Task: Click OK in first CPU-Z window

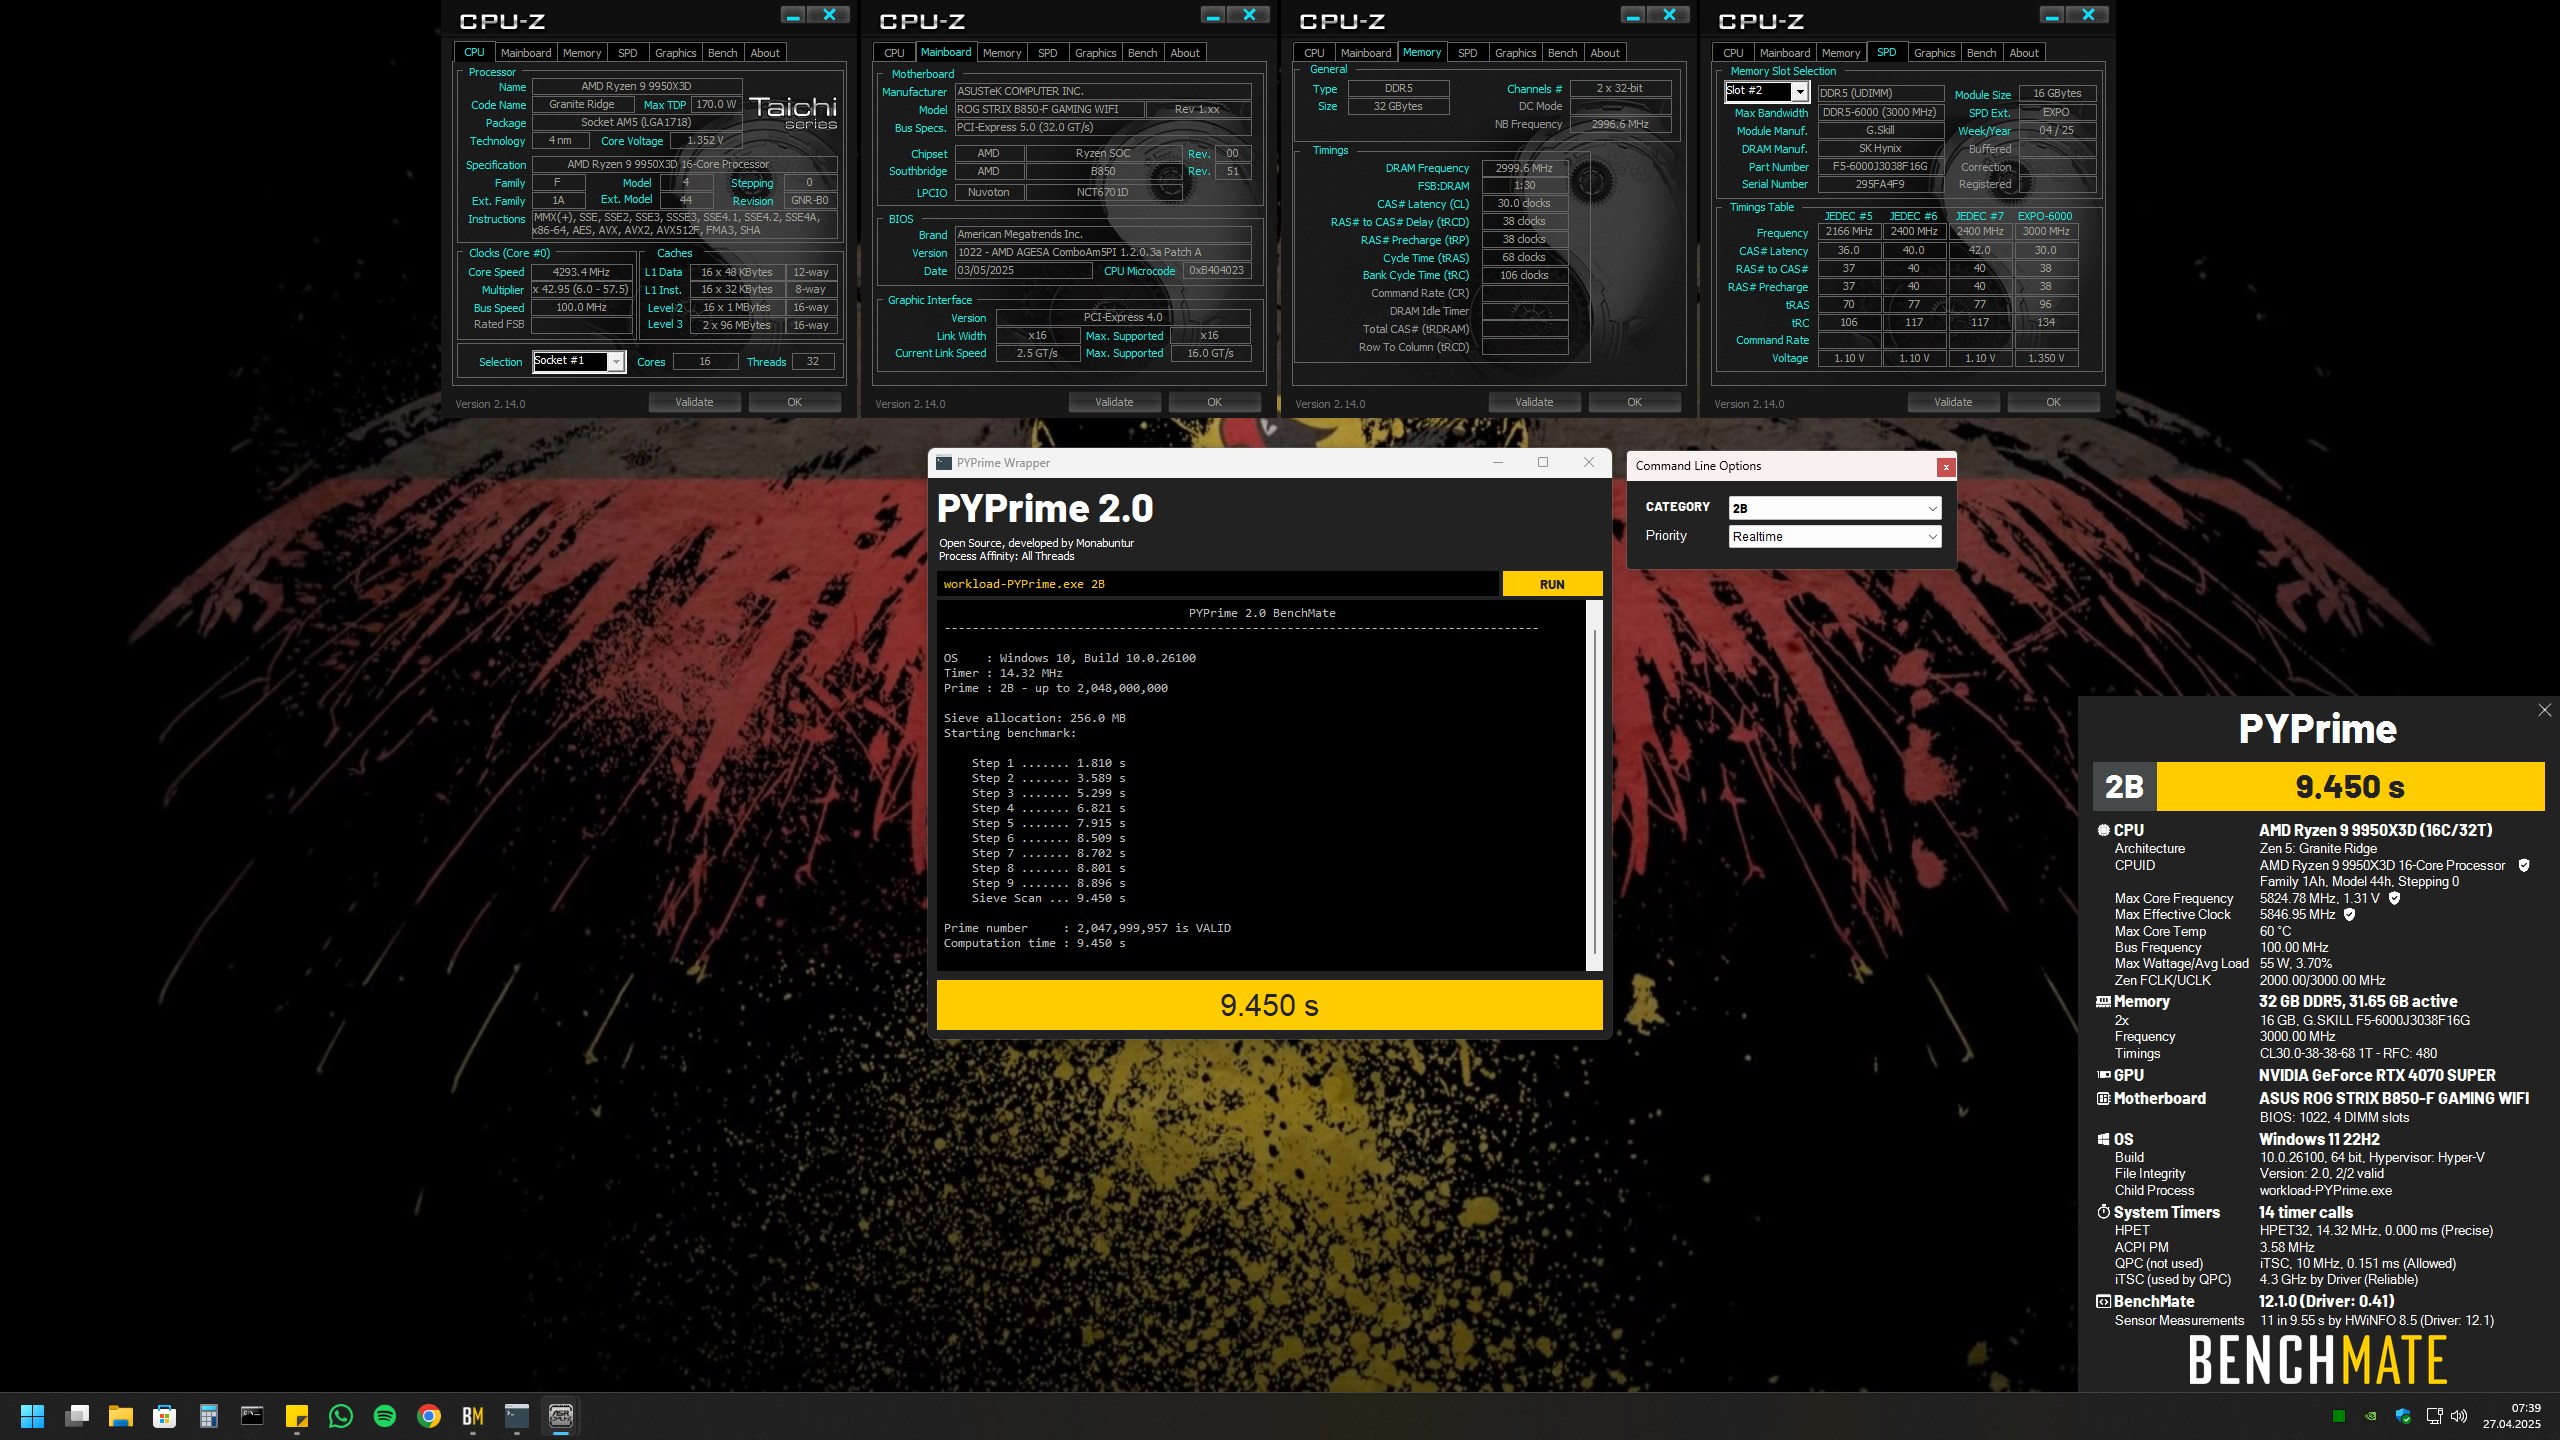Action: click(794, 402)
